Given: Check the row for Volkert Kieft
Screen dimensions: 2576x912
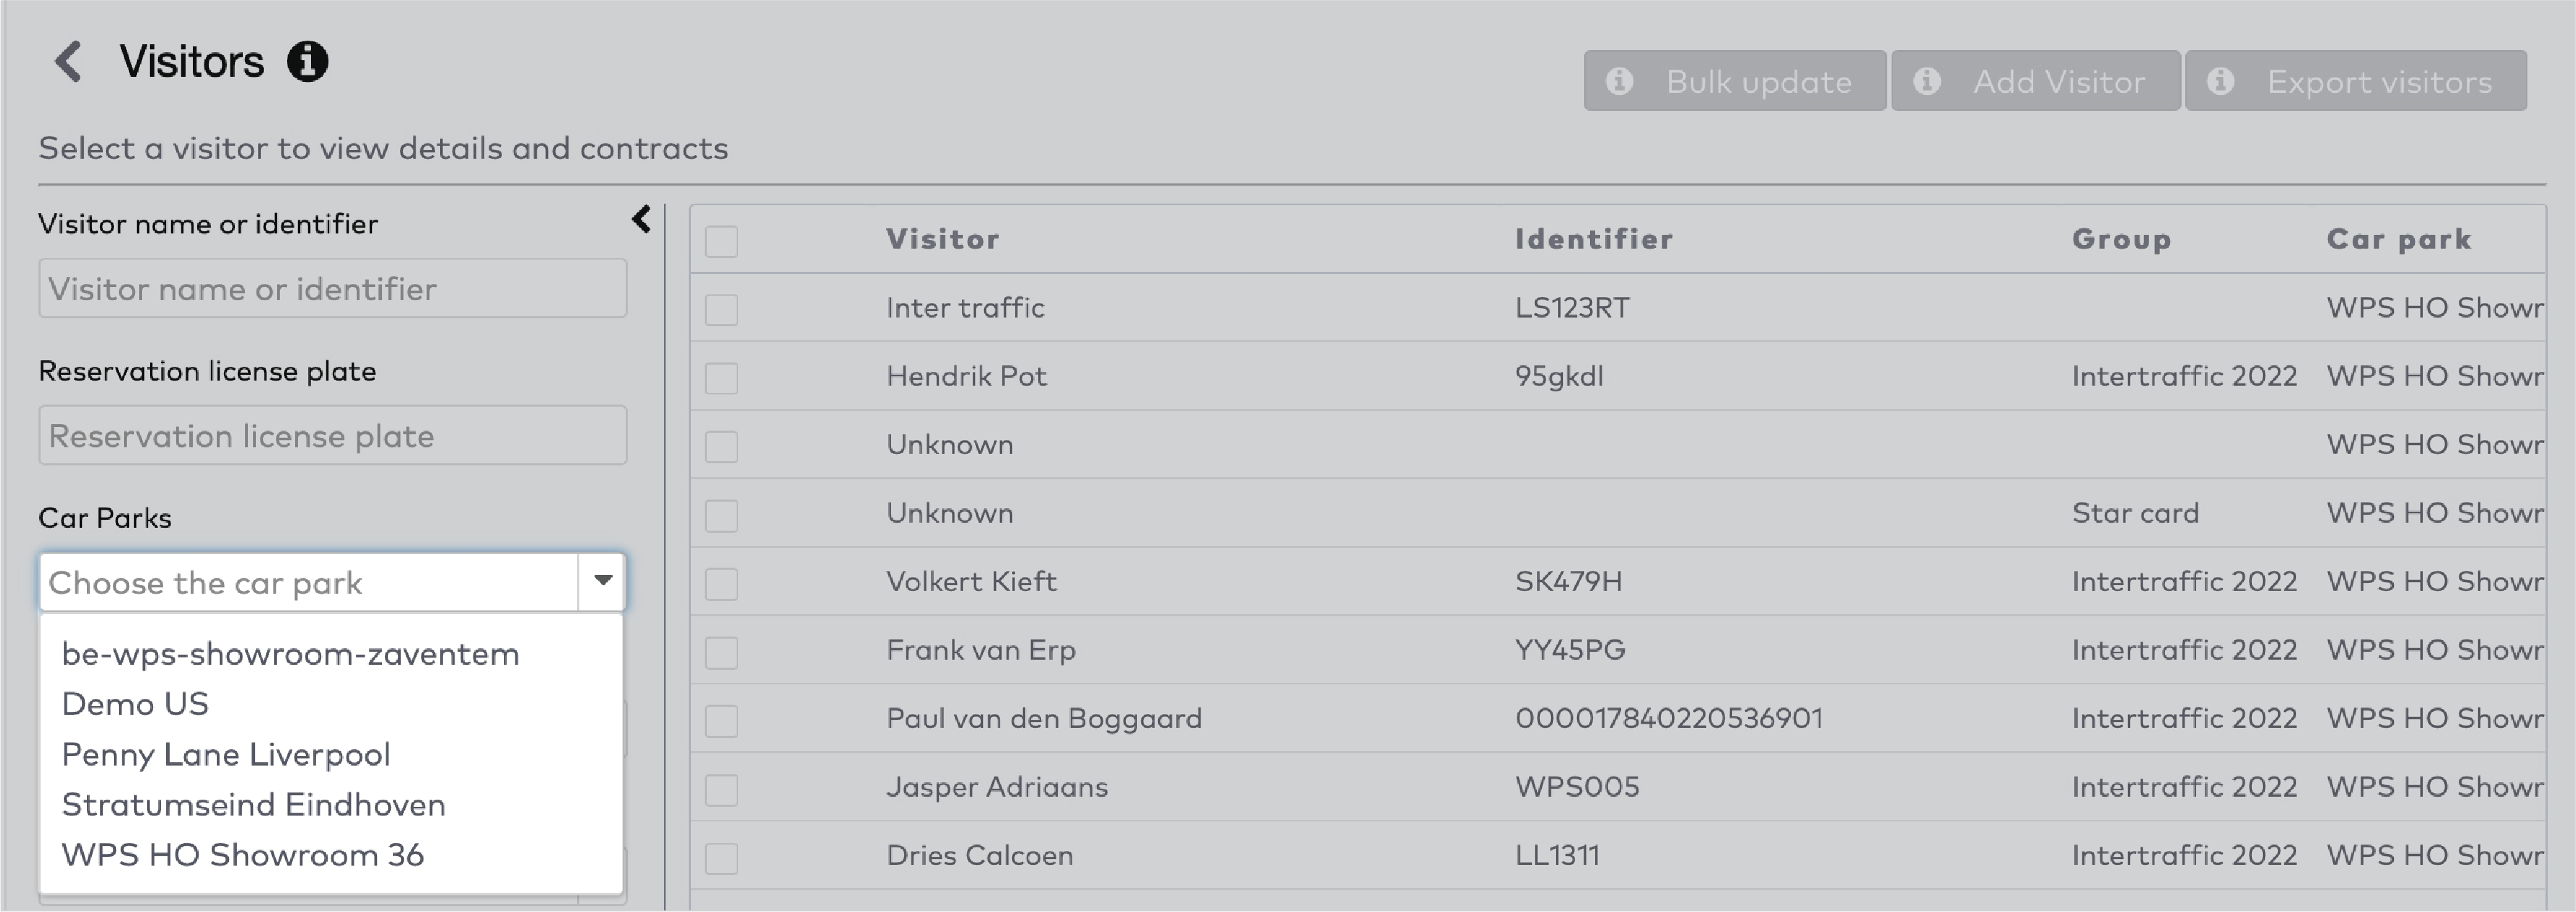Looking at the screenshot, I should (721, 582).
